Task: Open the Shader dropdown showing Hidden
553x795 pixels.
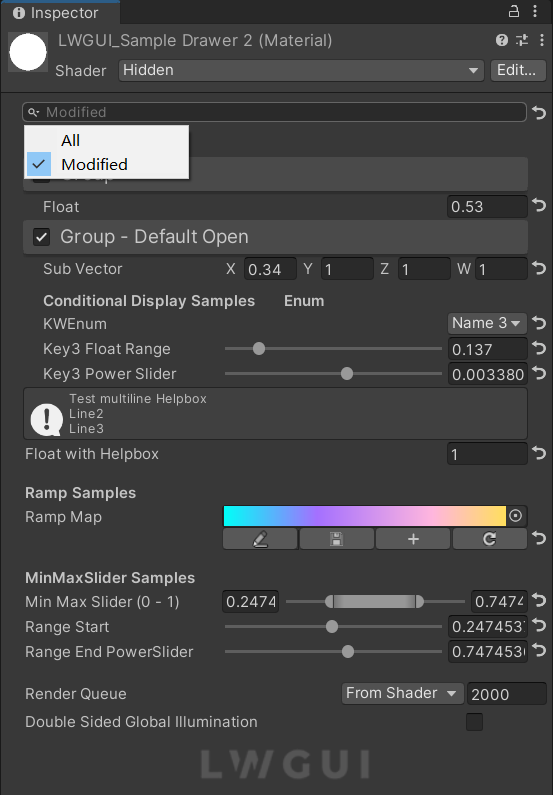Action: pos(301,70)
